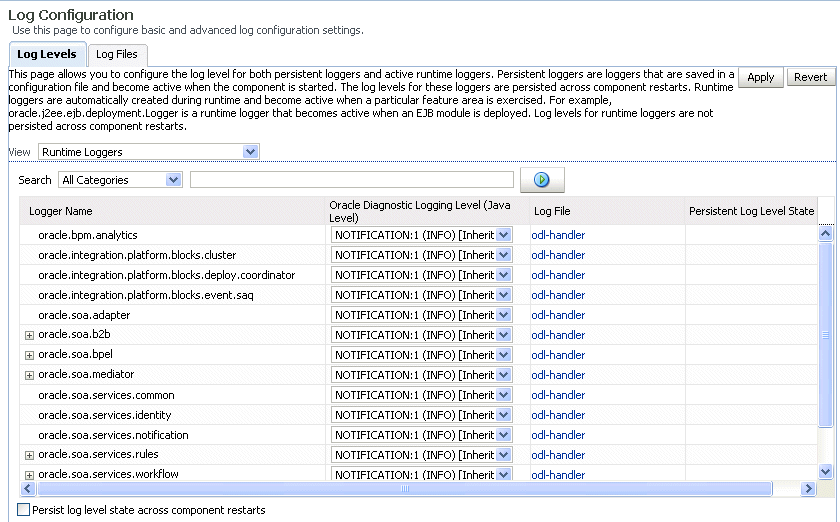Click the horizontal scrollbar left arrow
Screen dimensions: 840x522
(x=28, y=489)
